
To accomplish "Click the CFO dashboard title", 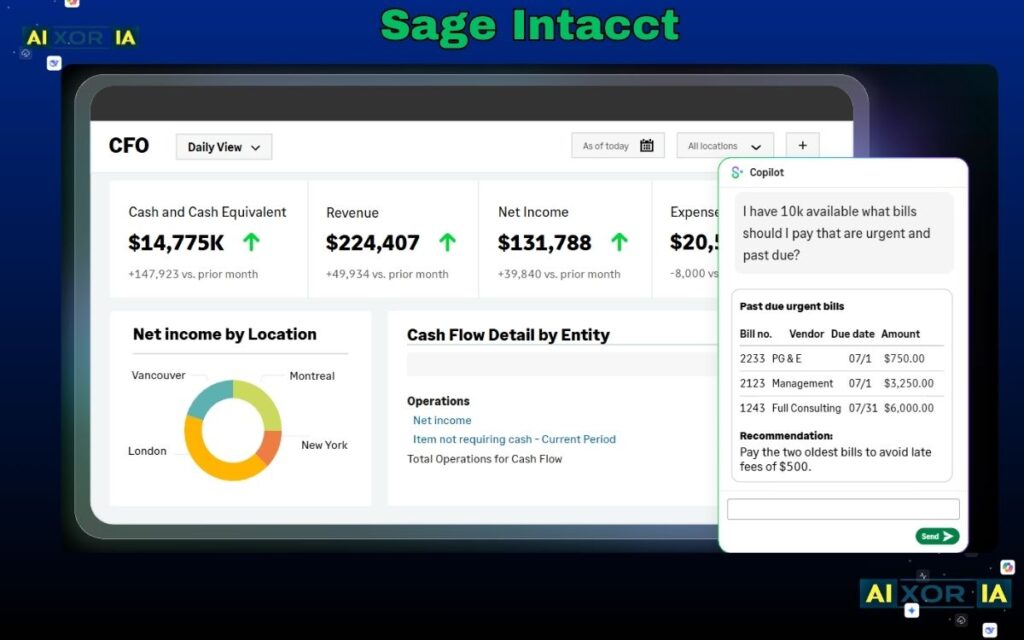I will [x=128, y=145].
